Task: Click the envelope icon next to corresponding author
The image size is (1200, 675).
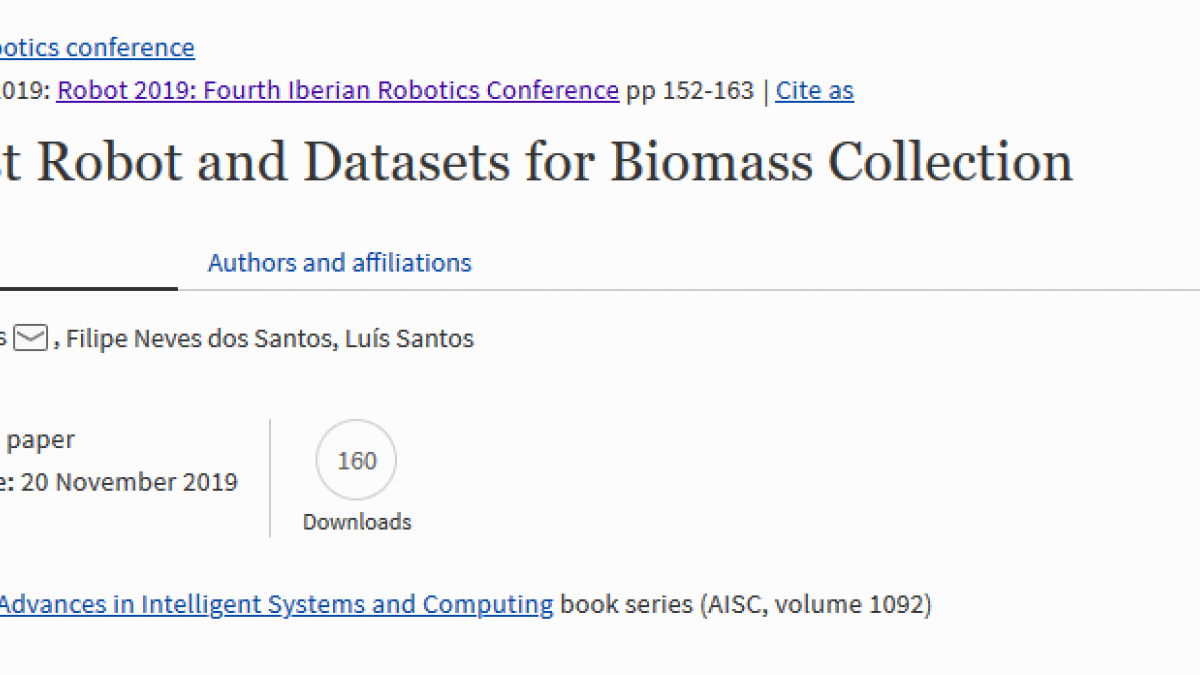Action: pyautogui.click(x=31, y=338)
